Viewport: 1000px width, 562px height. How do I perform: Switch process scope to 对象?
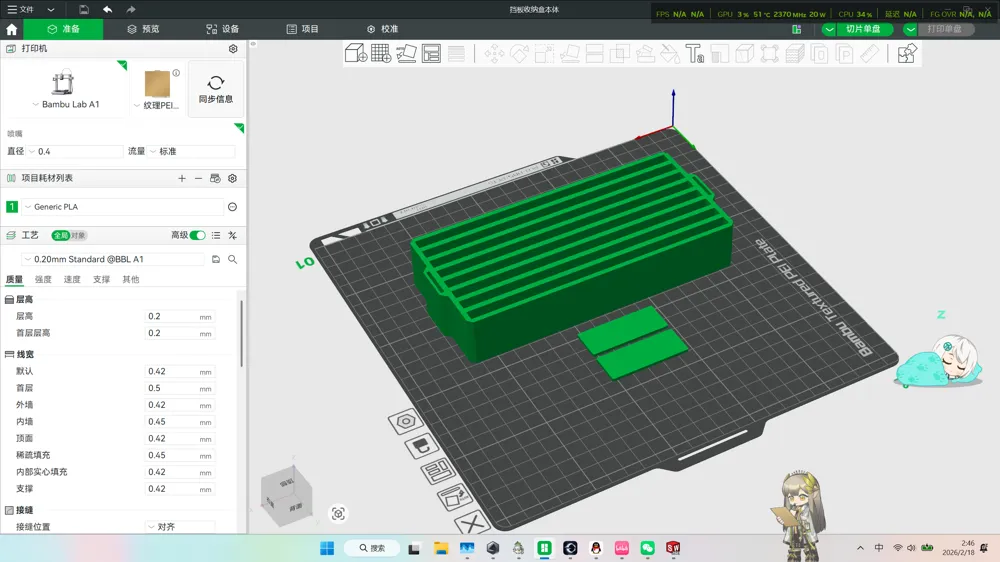pyautogui.click(x=78, y=235)
